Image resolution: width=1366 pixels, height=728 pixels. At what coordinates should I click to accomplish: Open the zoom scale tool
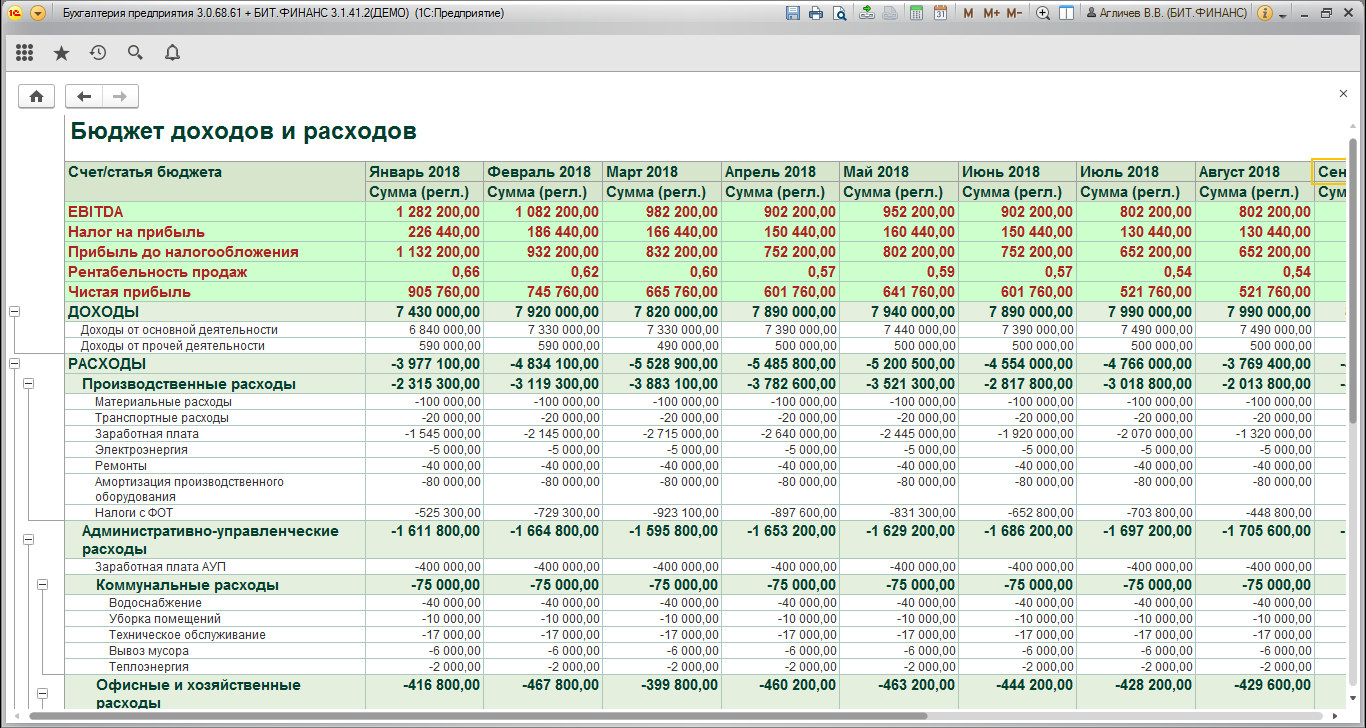pyautogui.click(x=1043, y=14)
